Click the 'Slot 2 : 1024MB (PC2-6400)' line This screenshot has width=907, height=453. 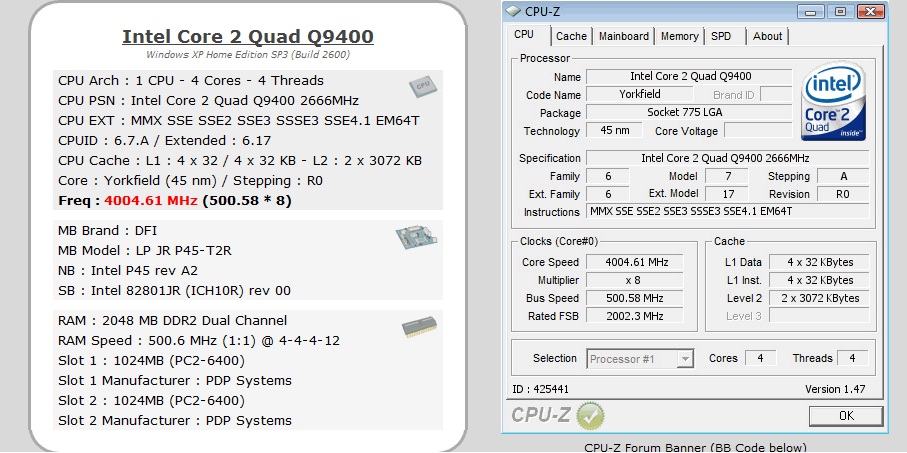coord(152,400)
